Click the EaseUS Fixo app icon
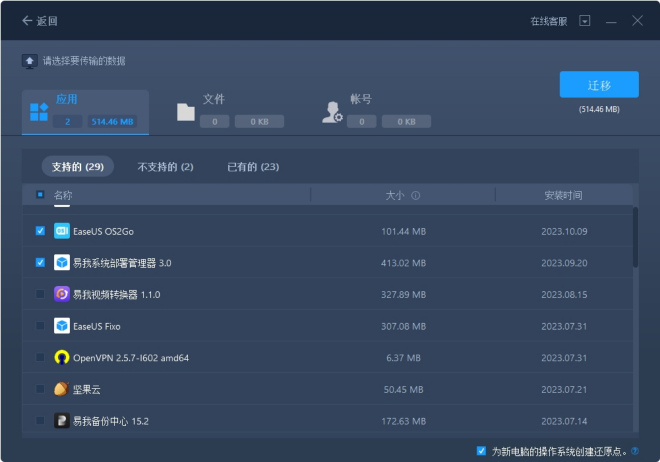660x462 pixels. tap(61, 326)
